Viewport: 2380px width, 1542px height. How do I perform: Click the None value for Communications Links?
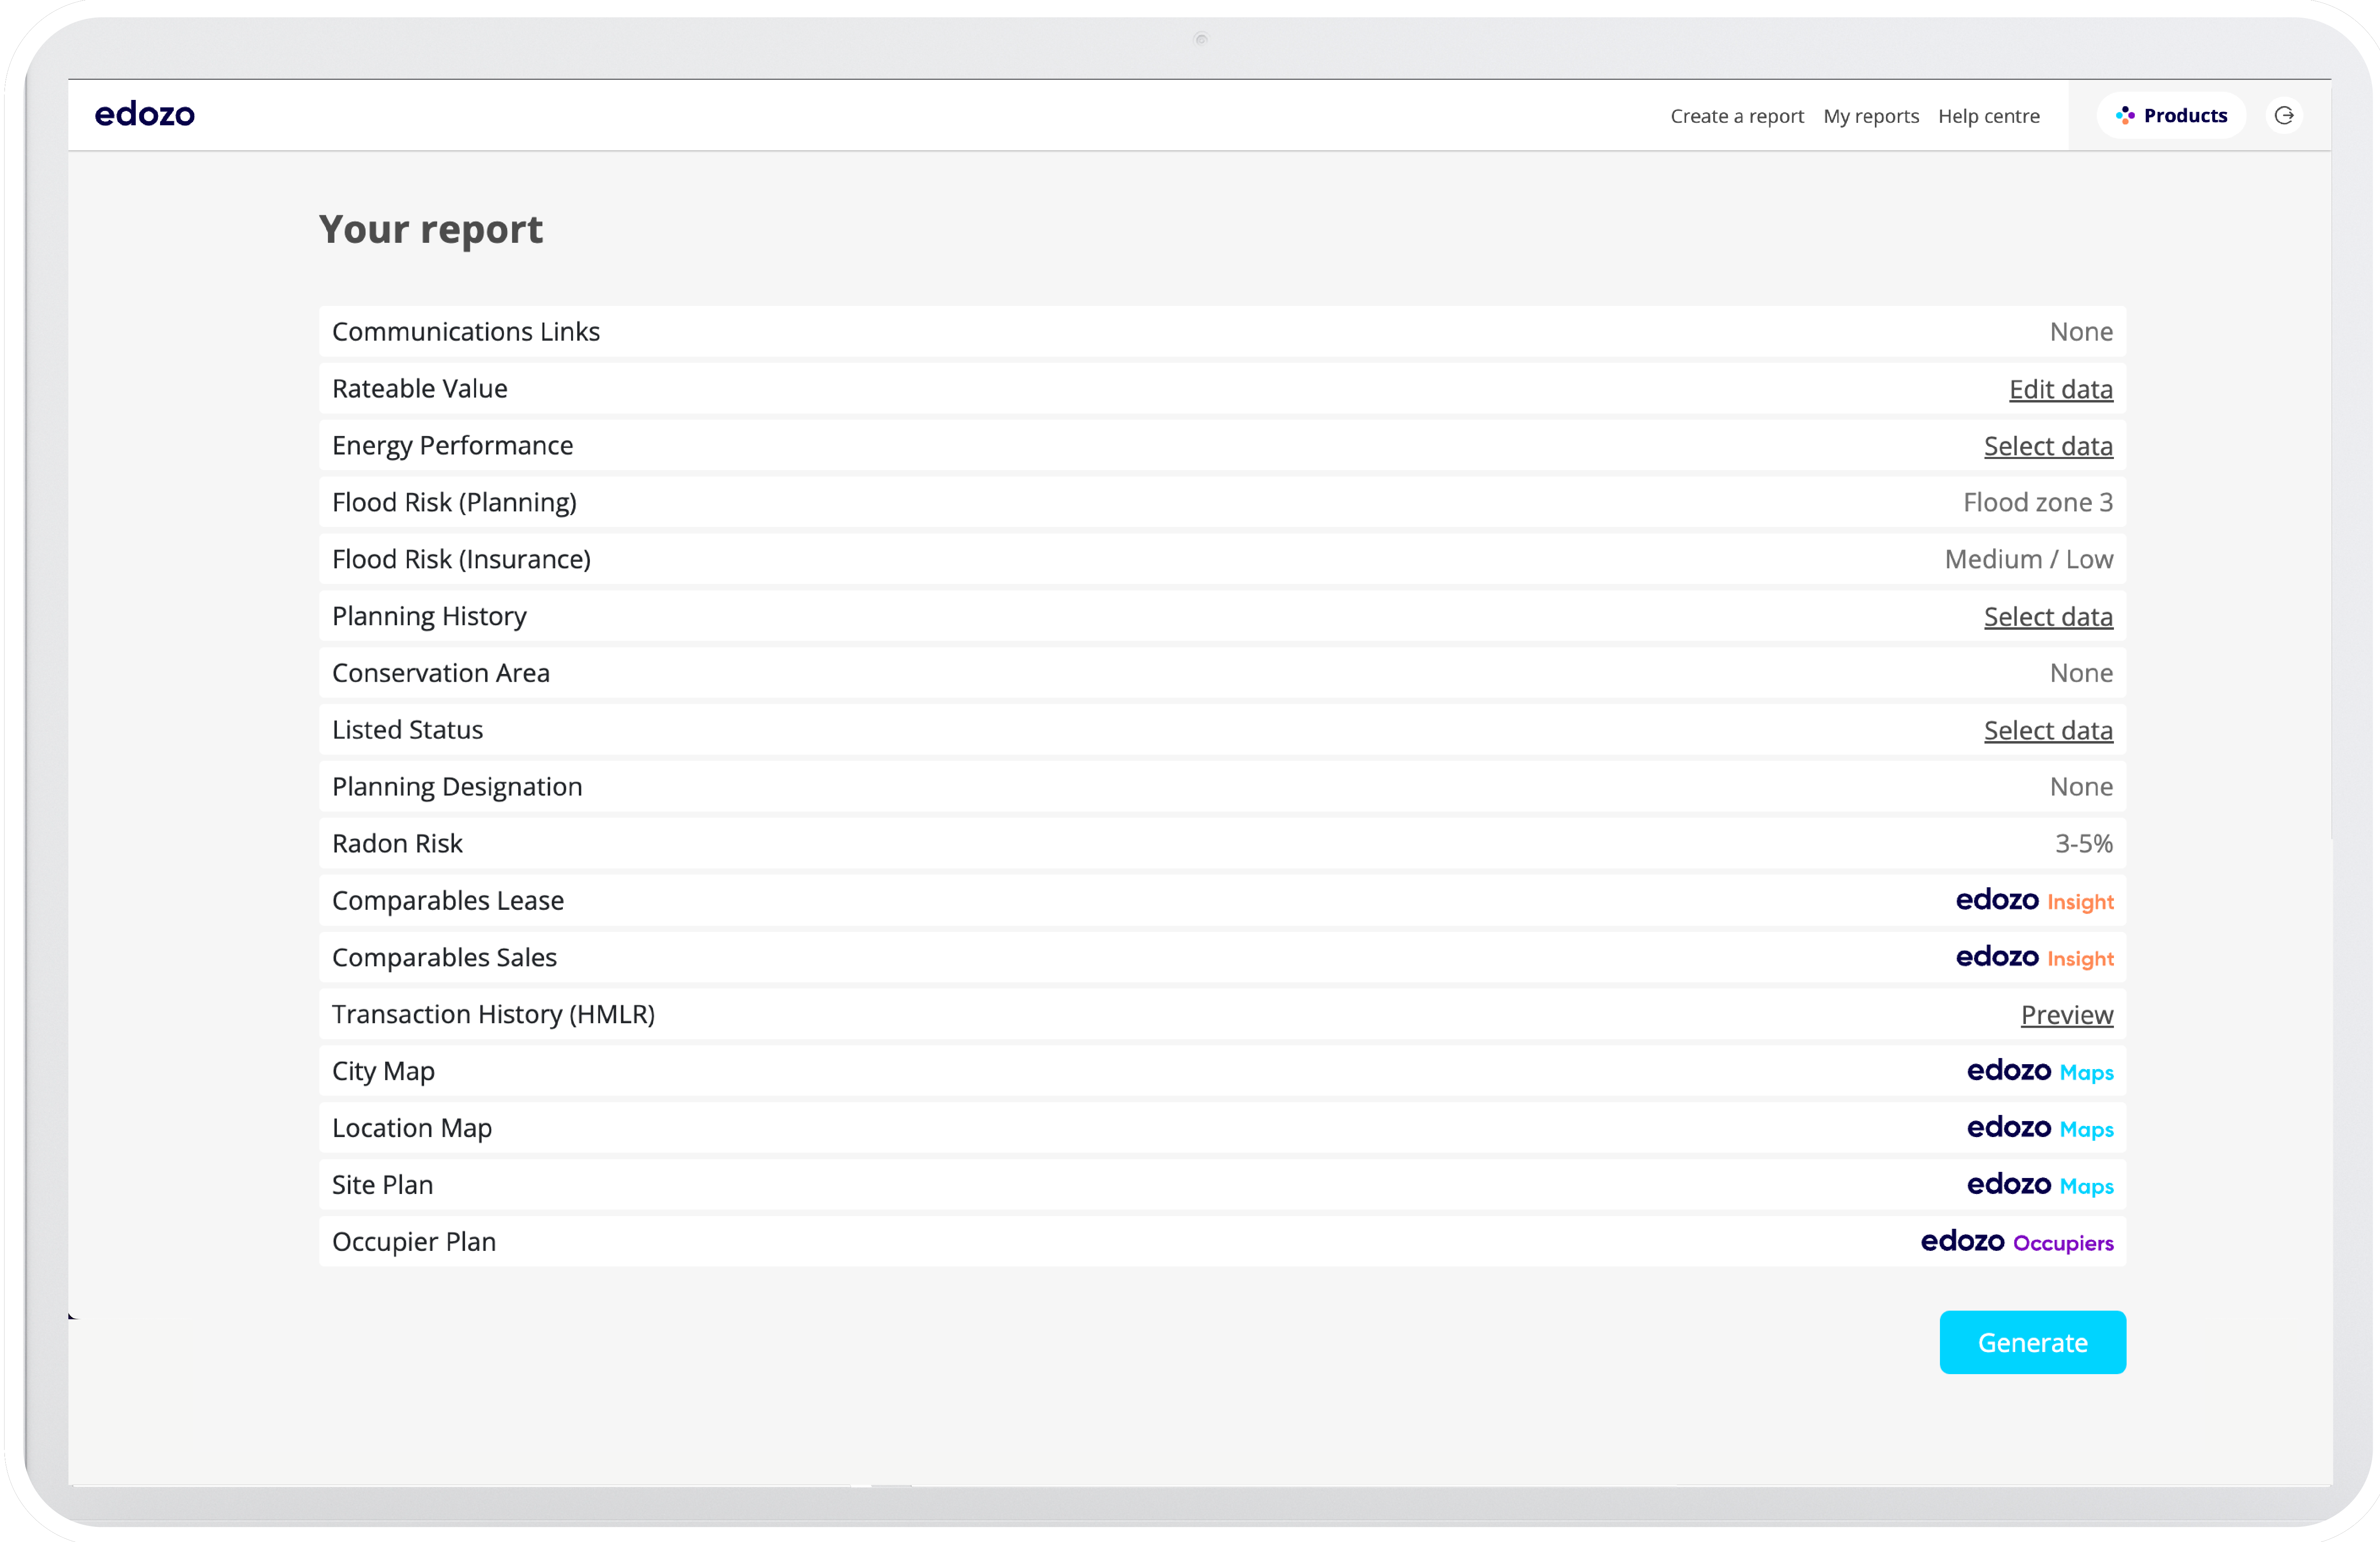pyautogui.click(x=2081, y=332)
